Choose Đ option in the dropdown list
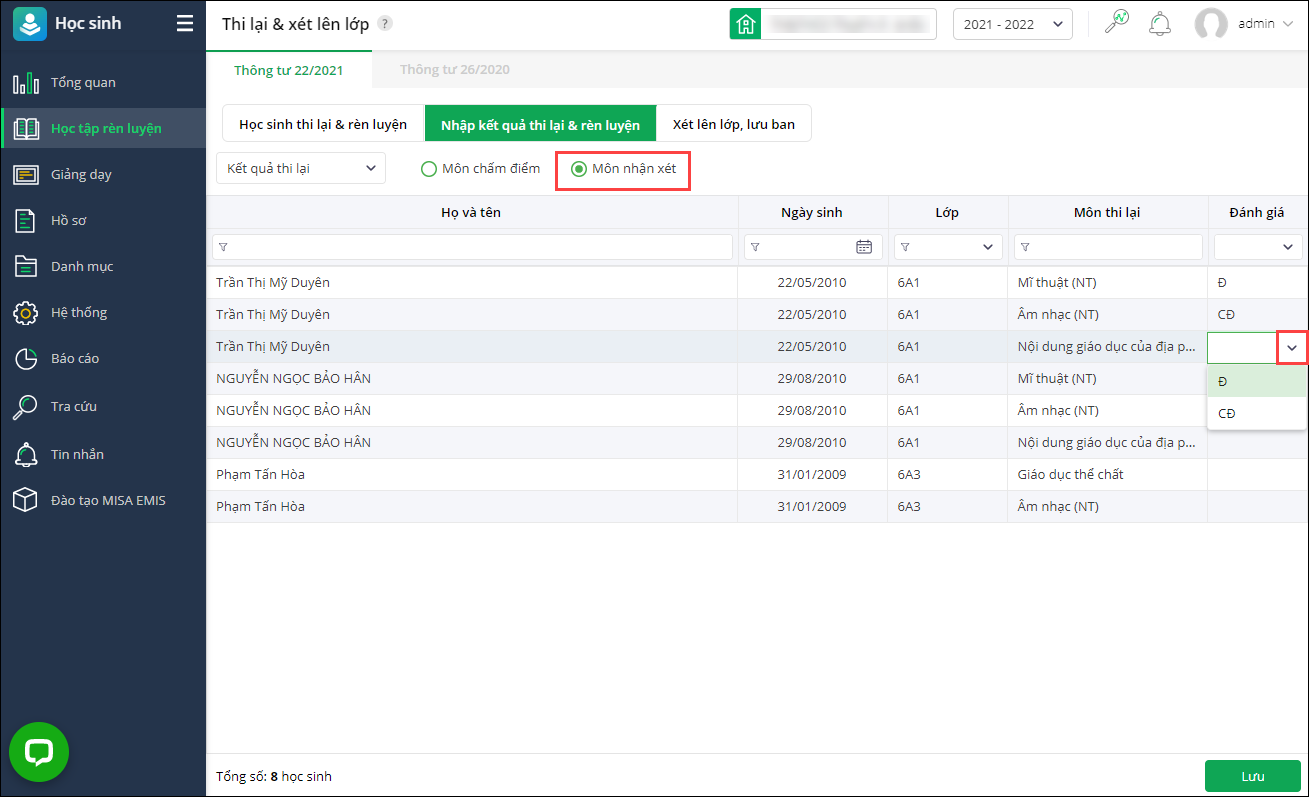Viewport: 1309px width, 797px height. click(x=1257, y=381)
